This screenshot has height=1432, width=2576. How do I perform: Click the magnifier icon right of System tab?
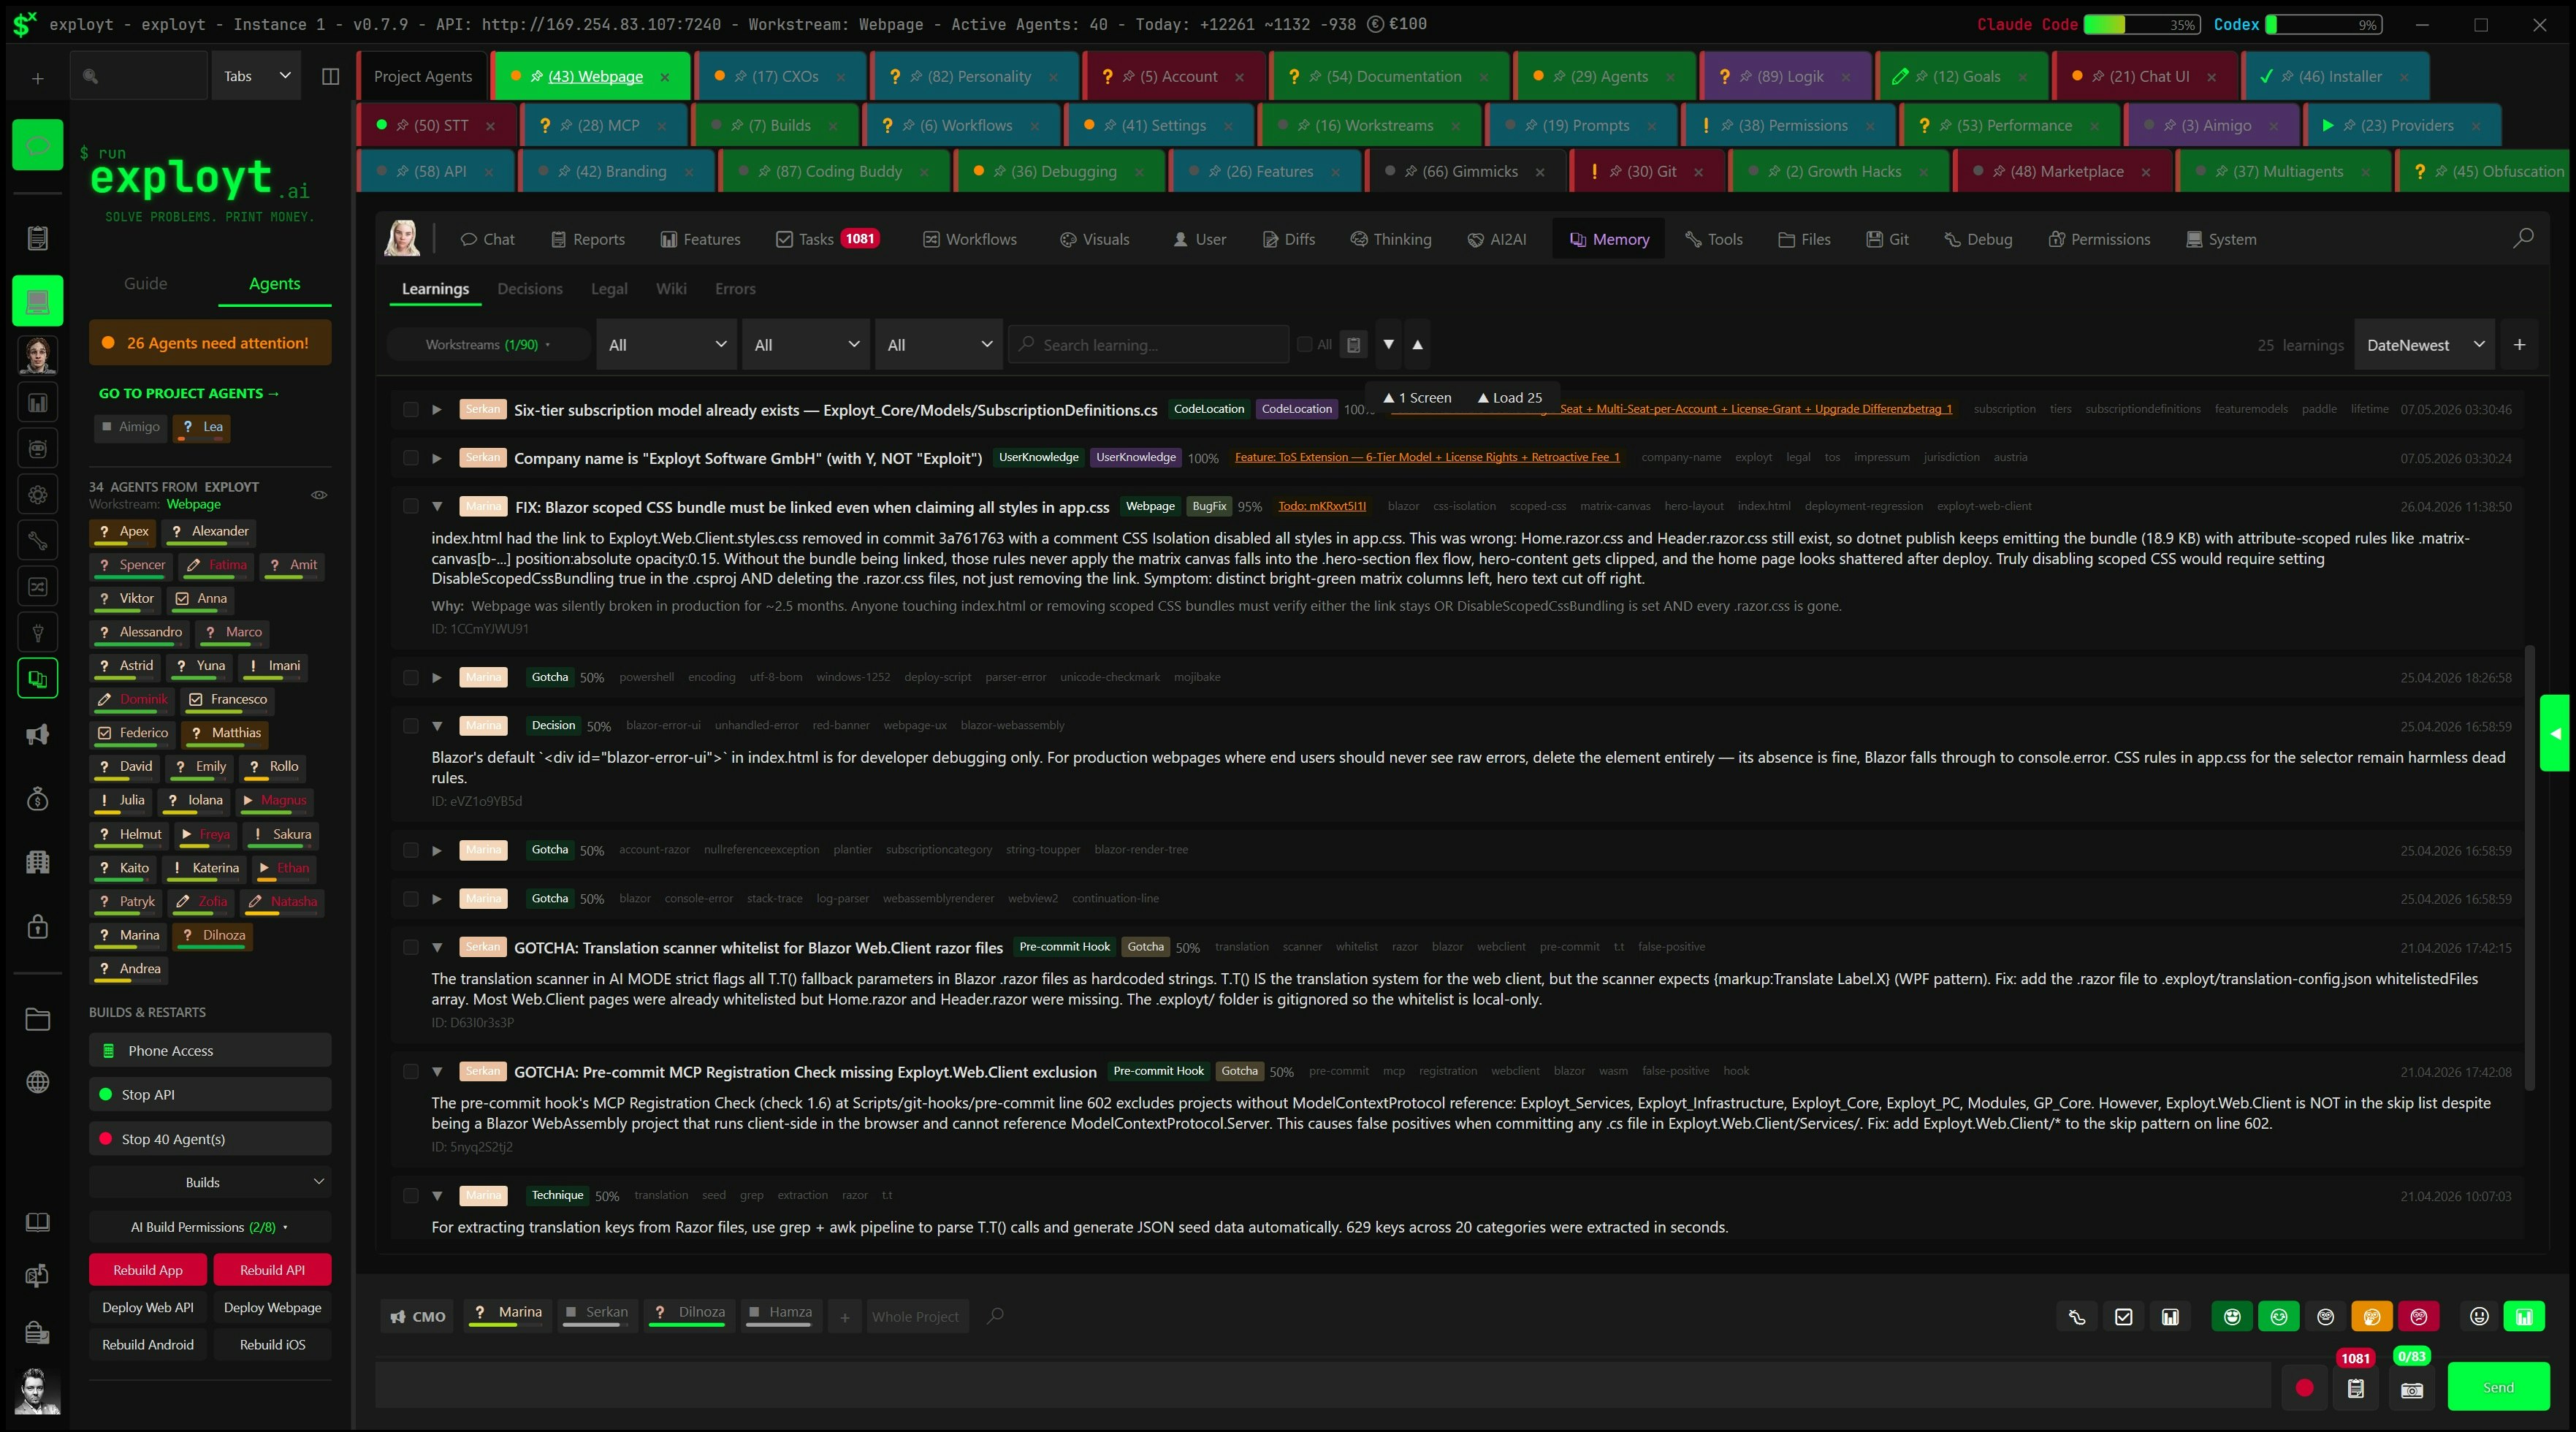(x=2524, y=238)
